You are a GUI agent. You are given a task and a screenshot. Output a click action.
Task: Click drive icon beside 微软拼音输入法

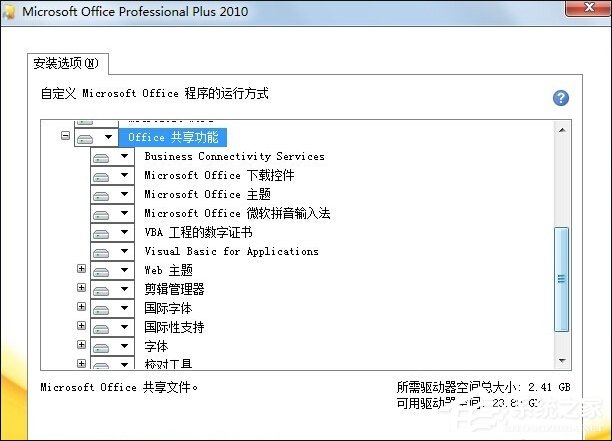pyautogui.click(x=101, y=214)
